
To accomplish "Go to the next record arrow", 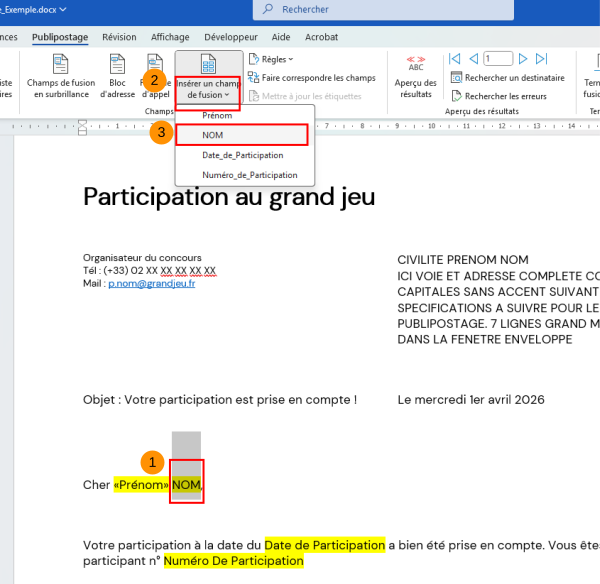I will click(524, 59).
